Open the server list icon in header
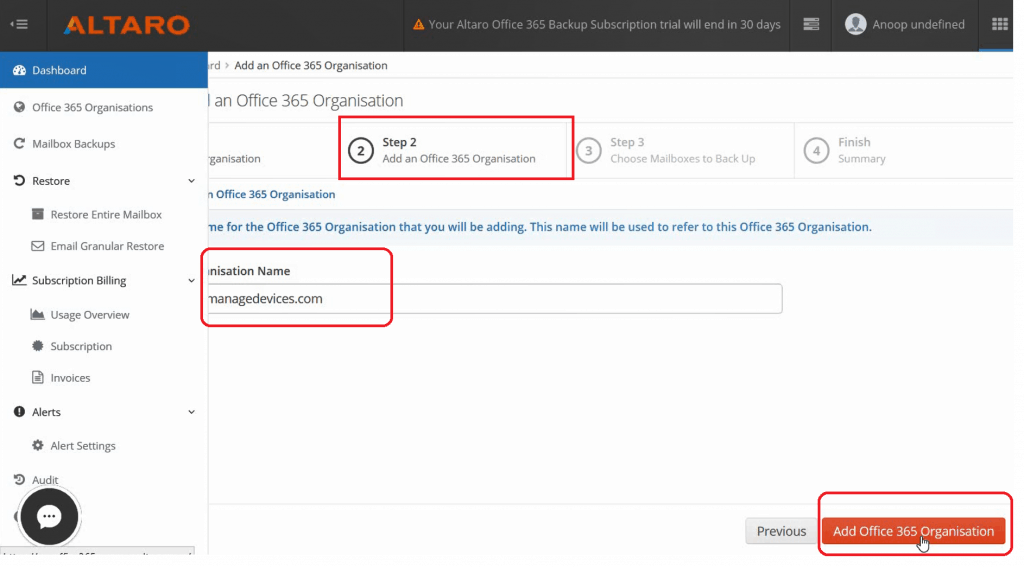 tap(811, 25)
